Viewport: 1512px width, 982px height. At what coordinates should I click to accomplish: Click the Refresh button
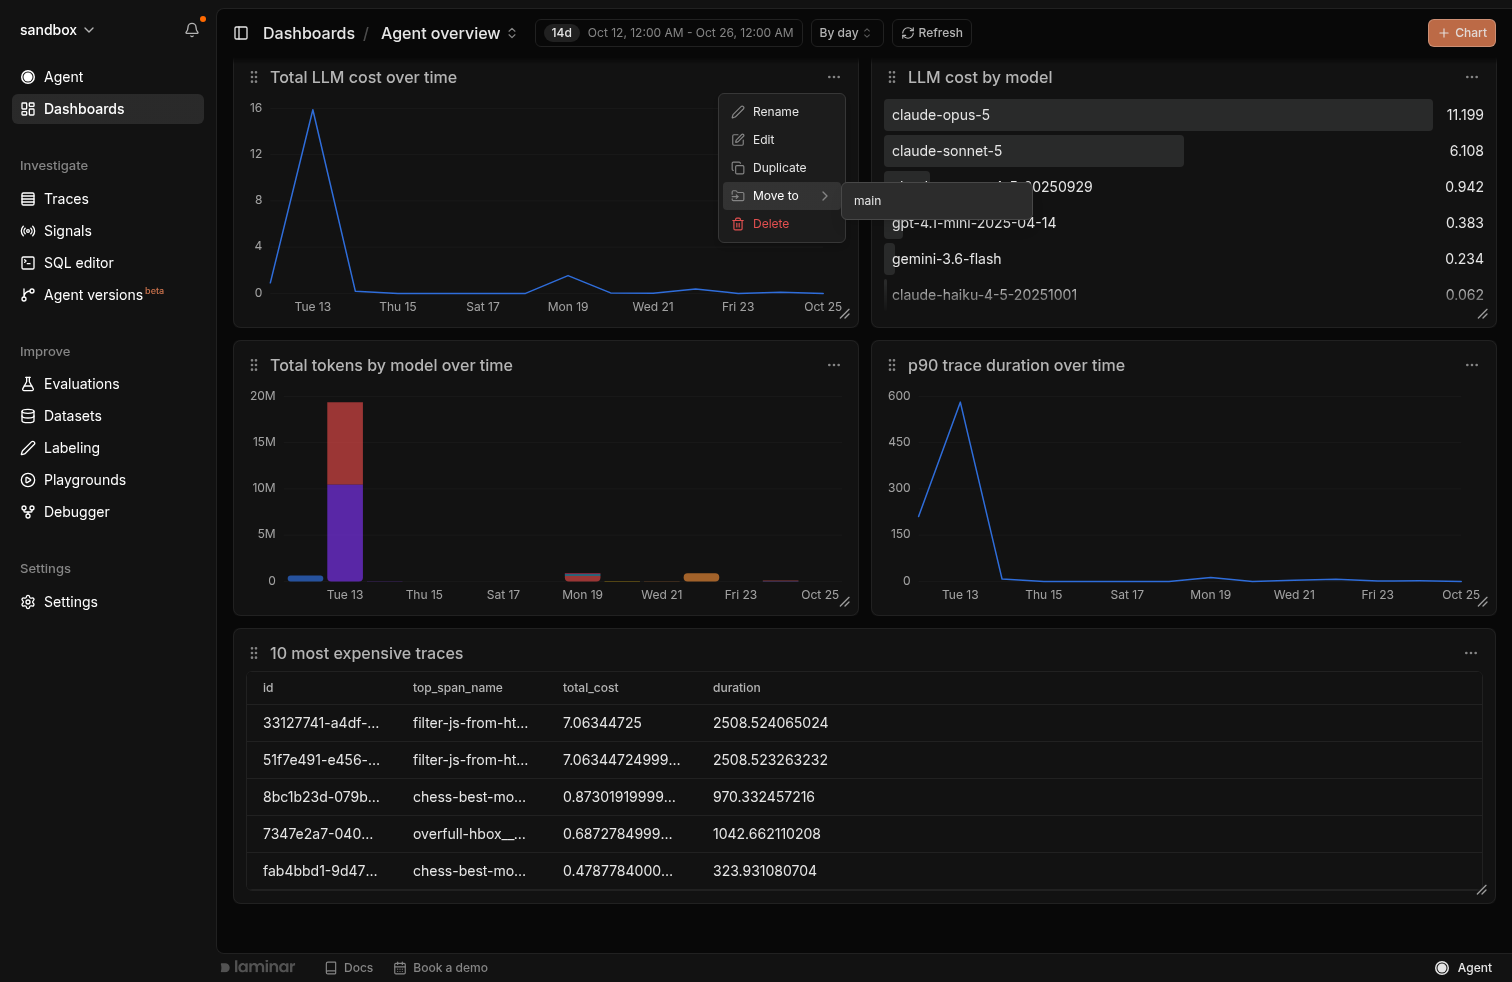pyautogui.click(x=931, y=33)
